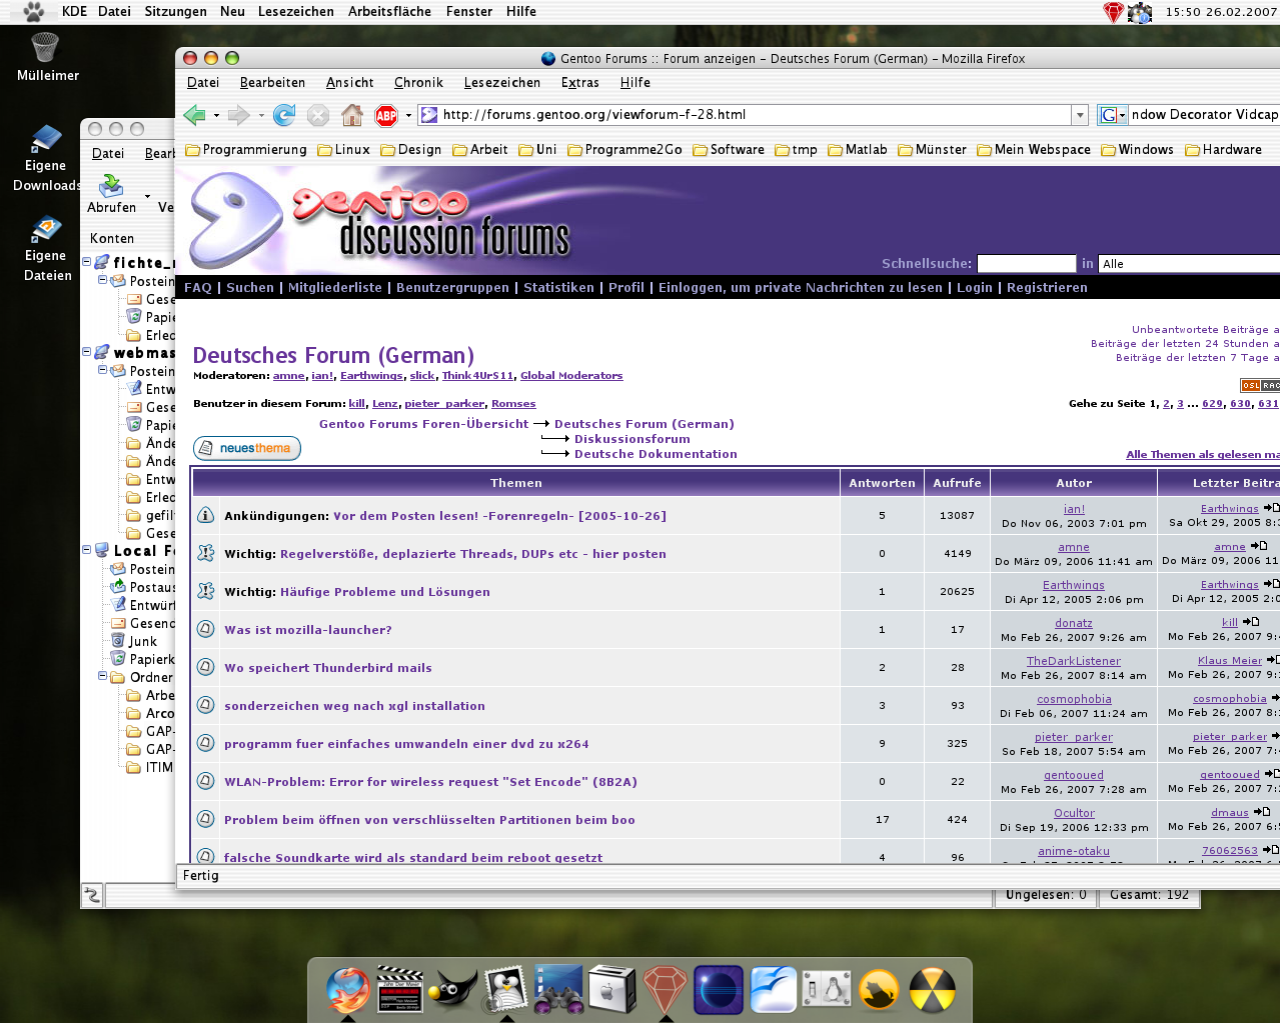Image resolution: width=1280 pixels, height=1023 pixels.
Task: Click the toaster icon in the dock
Action: (x=612, y=990)
